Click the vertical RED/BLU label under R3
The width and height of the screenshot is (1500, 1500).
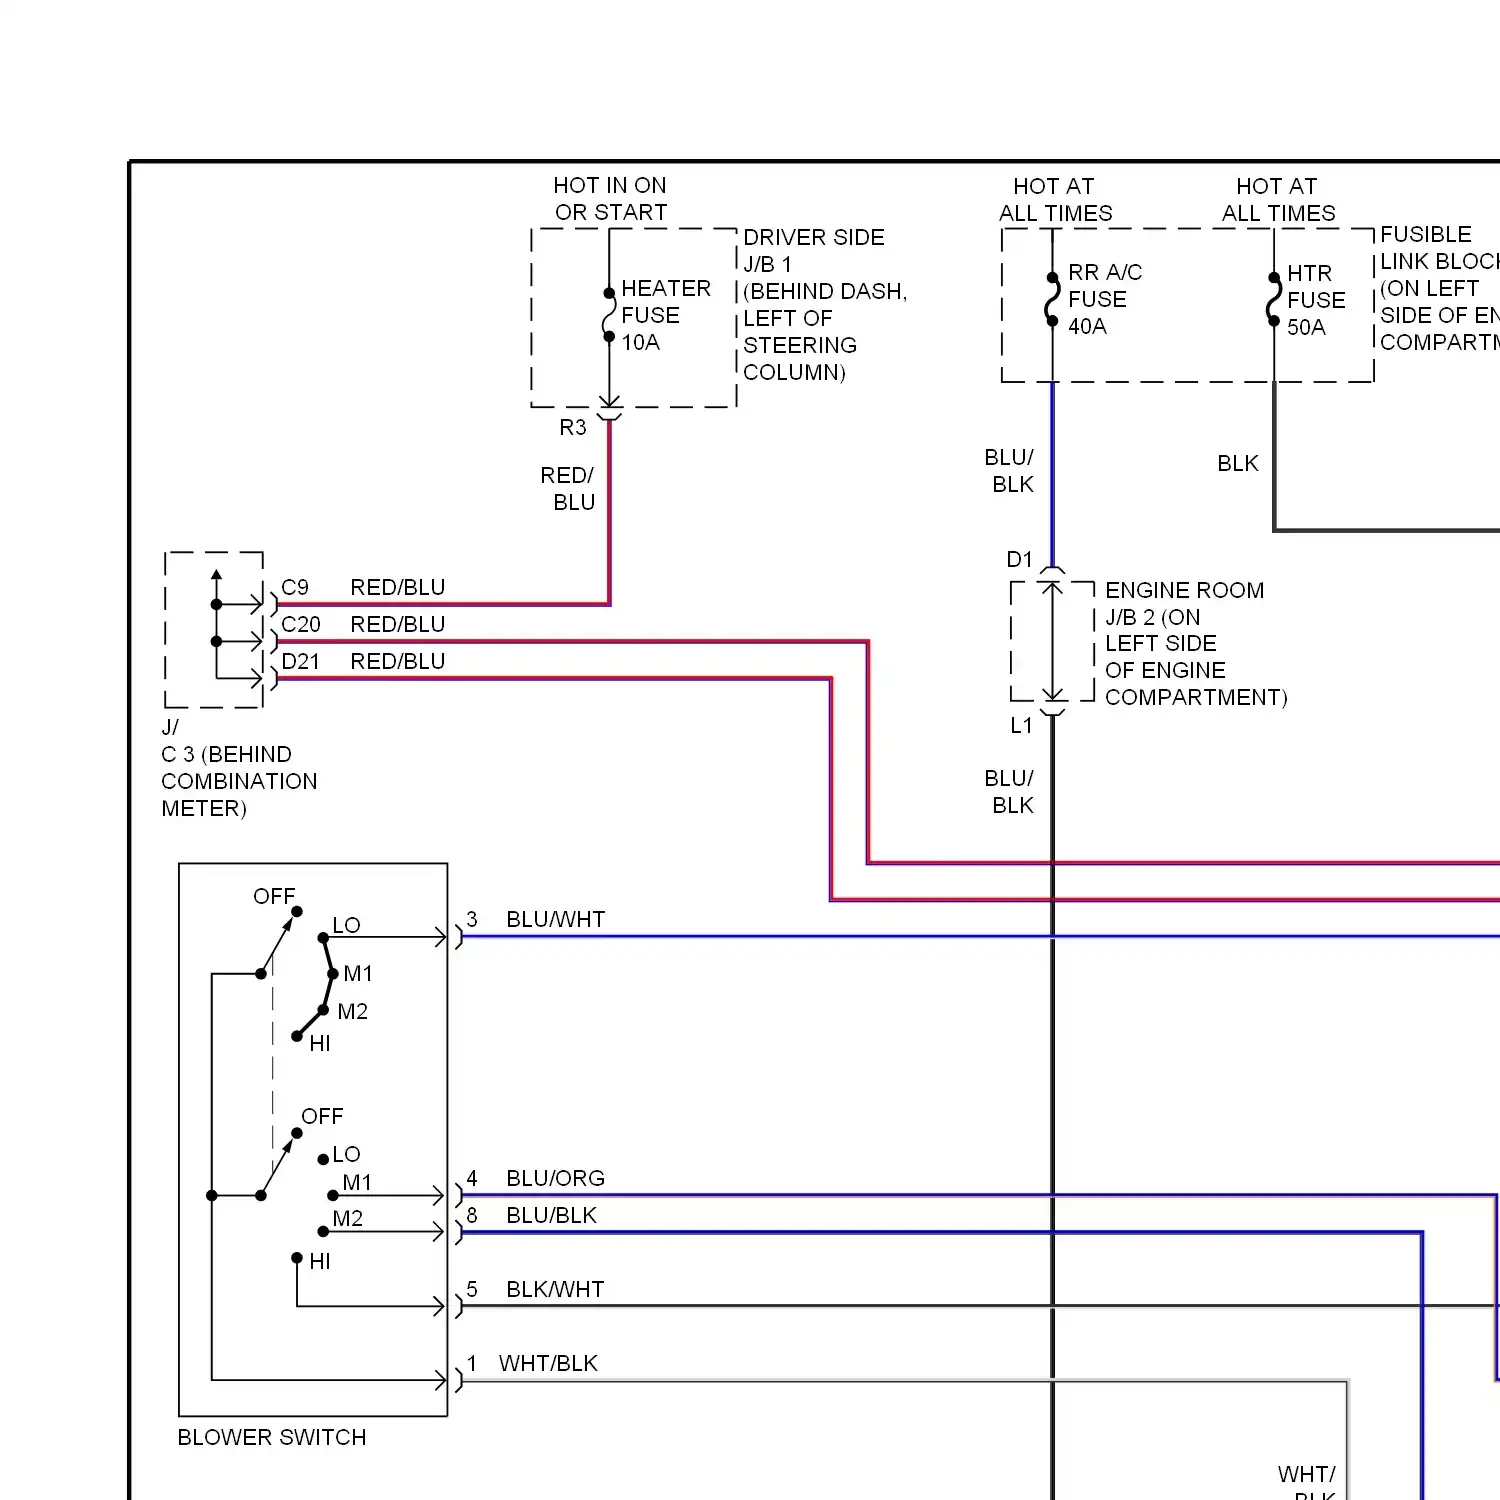(568, 488)
